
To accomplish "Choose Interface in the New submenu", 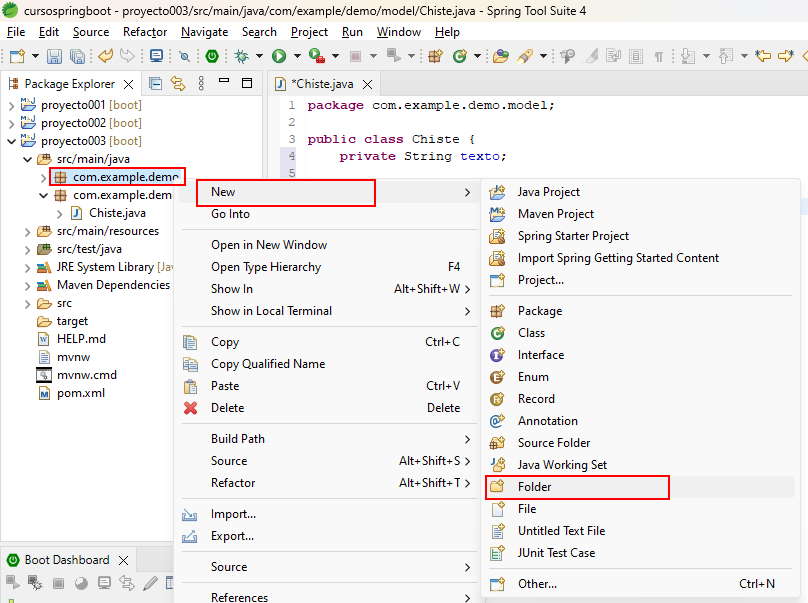I will coord(639,355).
